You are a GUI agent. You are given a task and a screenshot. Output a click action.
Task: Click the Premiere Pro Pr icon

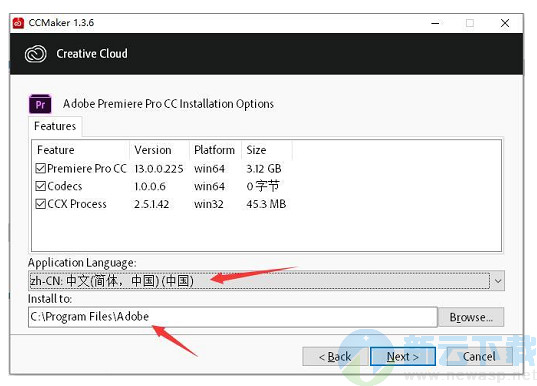[40, 104]
